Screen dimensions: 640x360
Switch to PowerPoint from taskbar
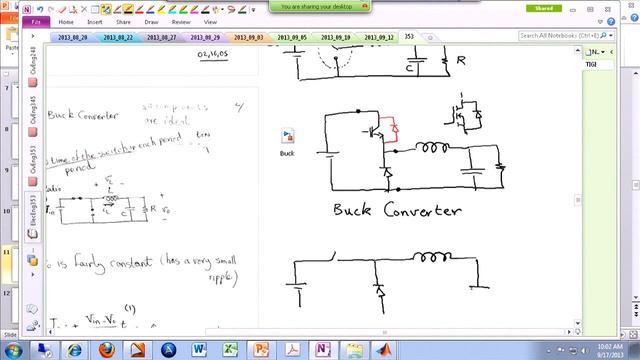click(261, 350)
